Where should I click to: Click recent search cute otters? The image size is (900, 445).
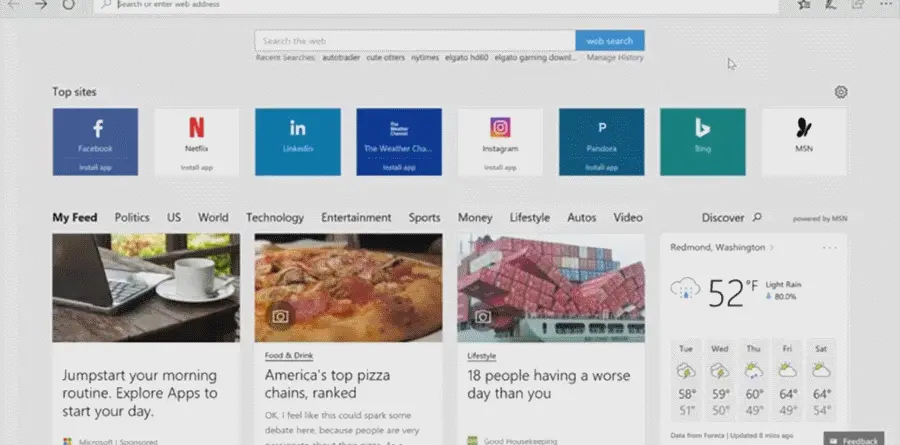[386, 57]
